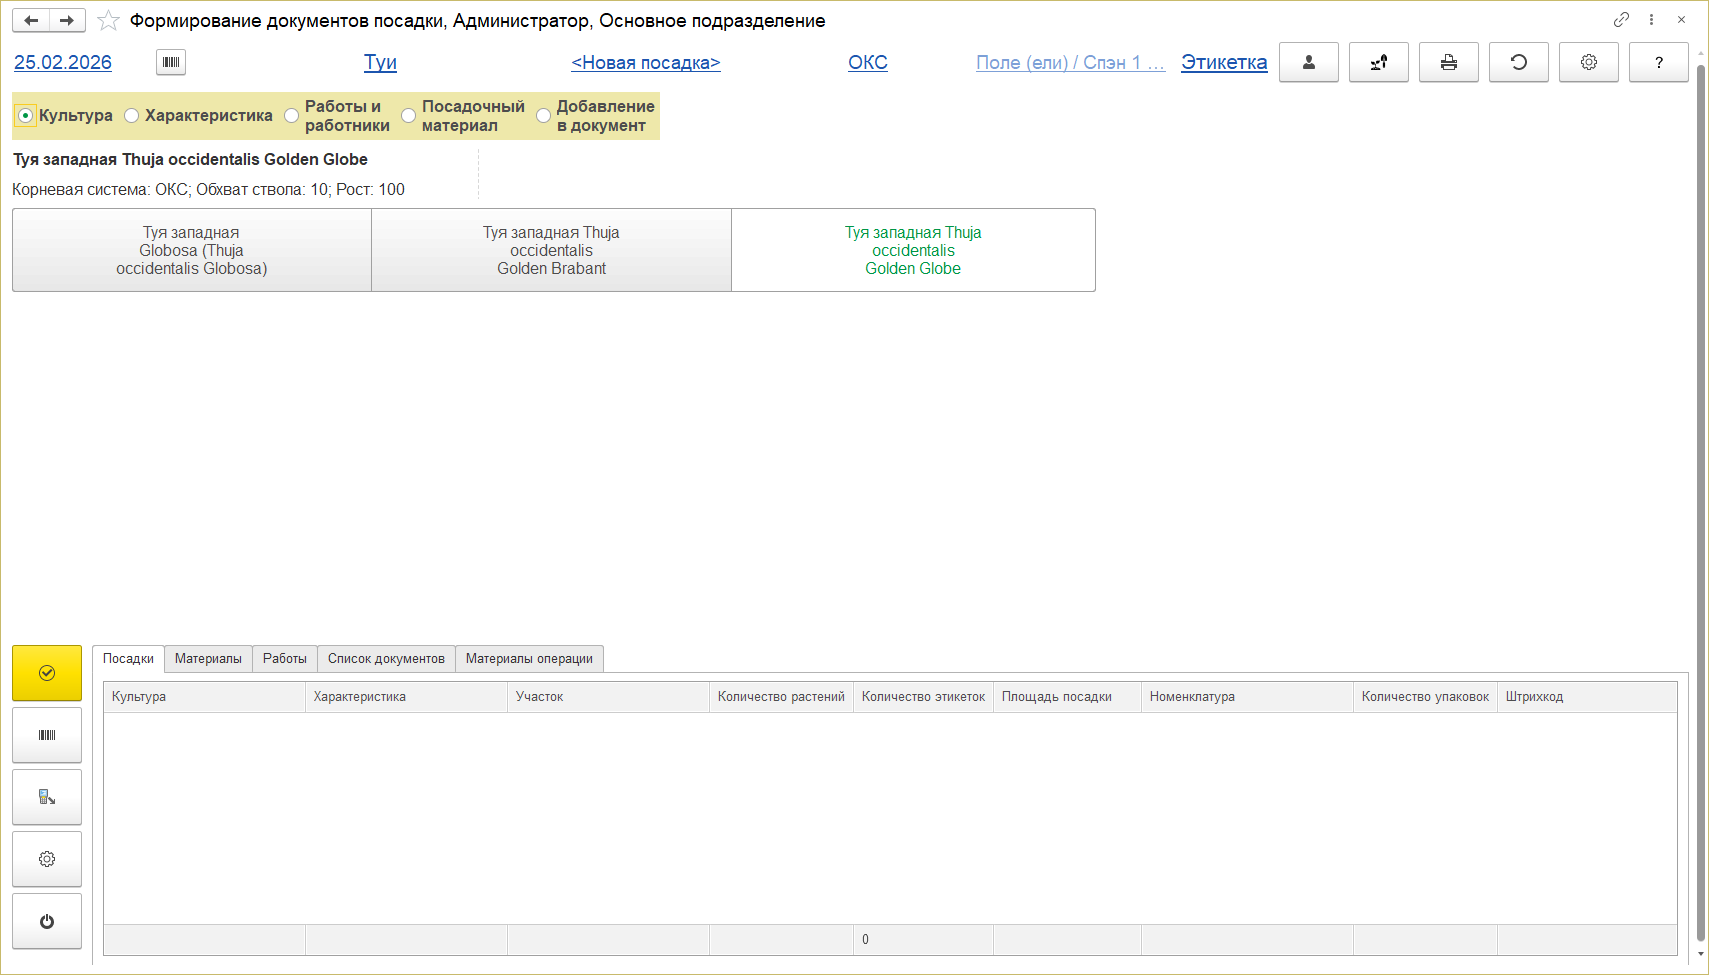Switch to the Материалы tab
Screen dimensions: 1709x975
click(208, 659)
